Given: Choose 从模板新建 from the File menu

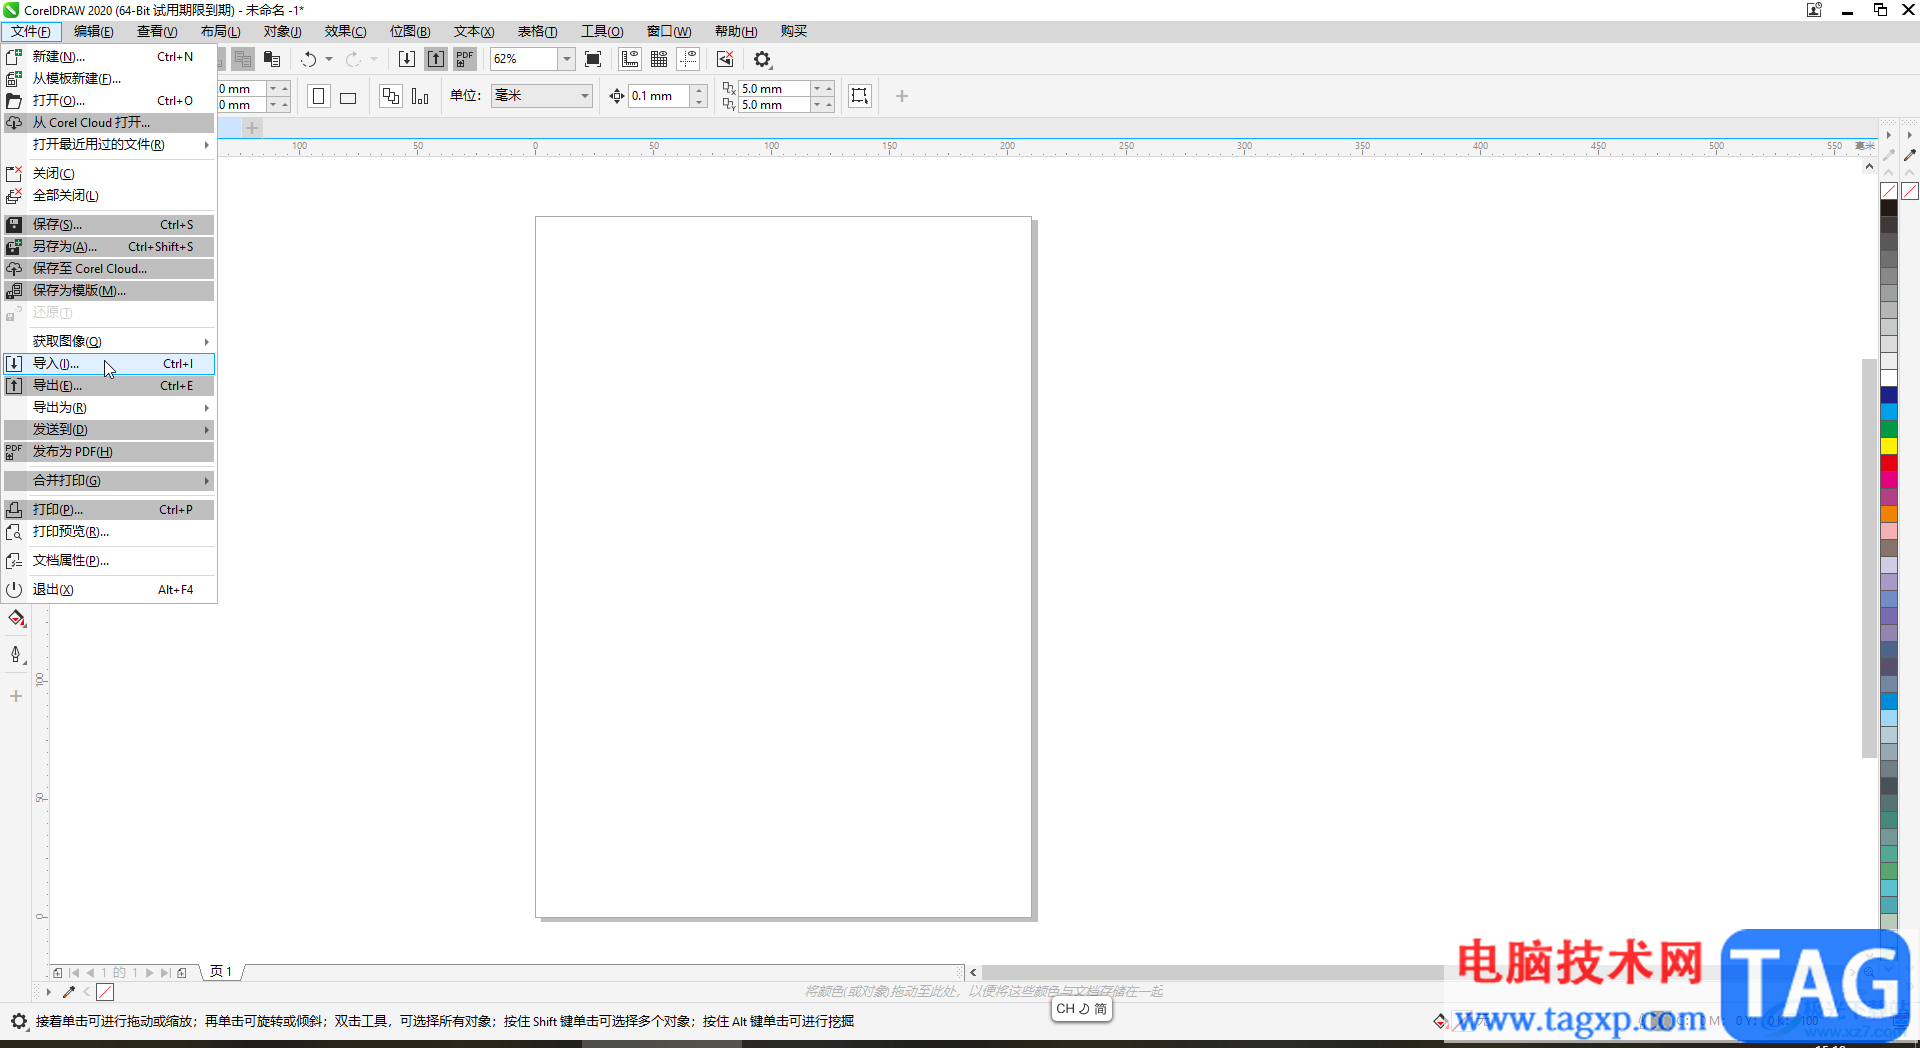Looking at the screenshot, I should point(109,79).
